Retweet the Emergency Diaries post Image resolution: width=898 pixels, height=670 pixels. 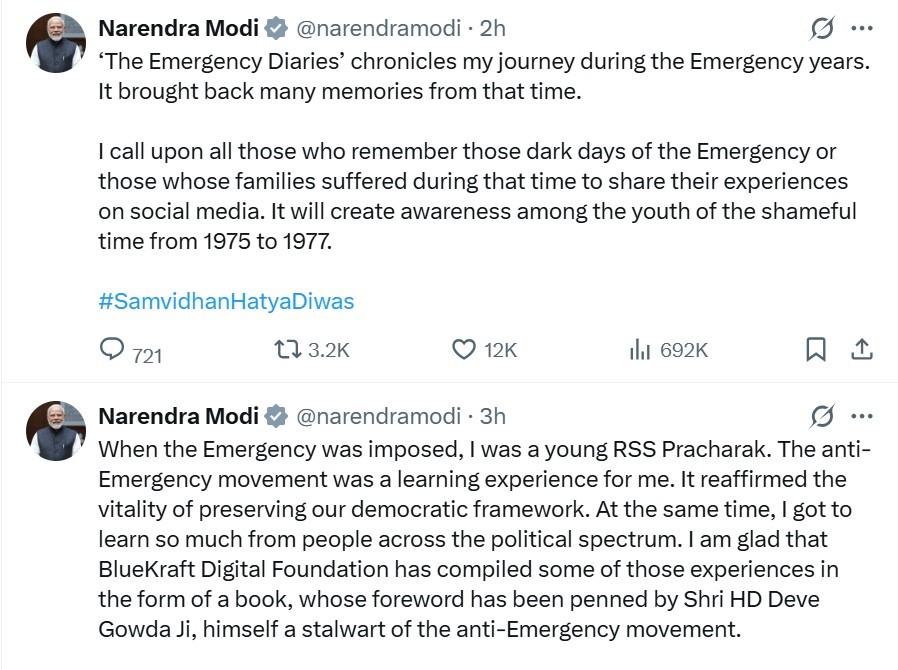(x=286, y=349)
